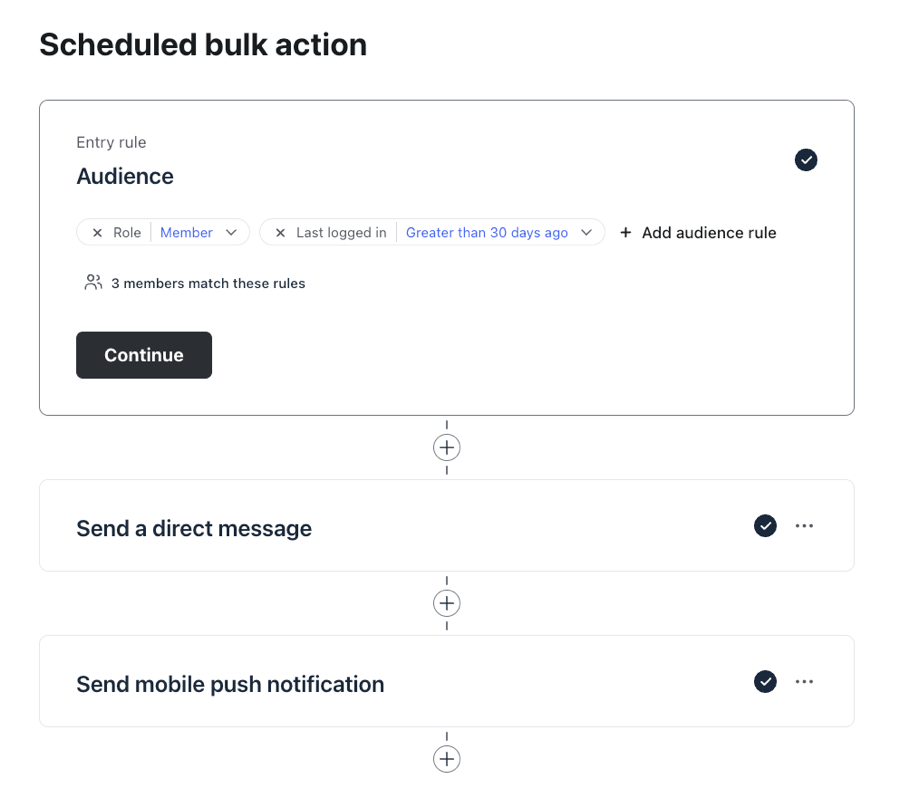The image size is (900, 798).
Task: Click the members icon beside match count
Action: pyautogui.click(x=93, y=283)
